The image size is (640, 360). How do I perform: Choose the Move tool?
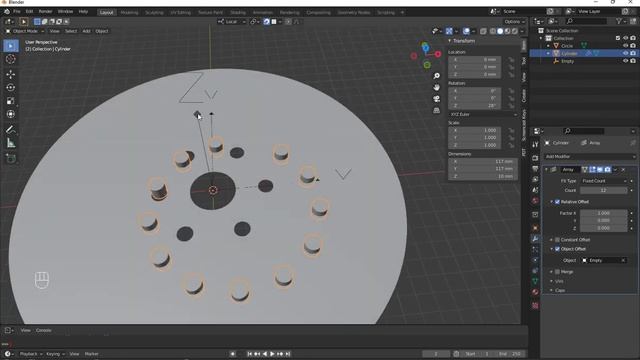click(x=11, y=74)
